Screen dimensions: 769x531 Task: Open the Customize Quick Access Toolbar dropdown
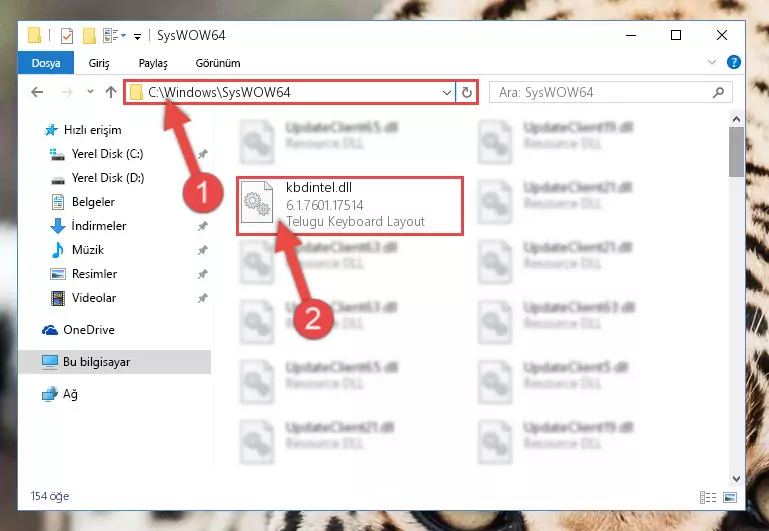coord(137,36)
